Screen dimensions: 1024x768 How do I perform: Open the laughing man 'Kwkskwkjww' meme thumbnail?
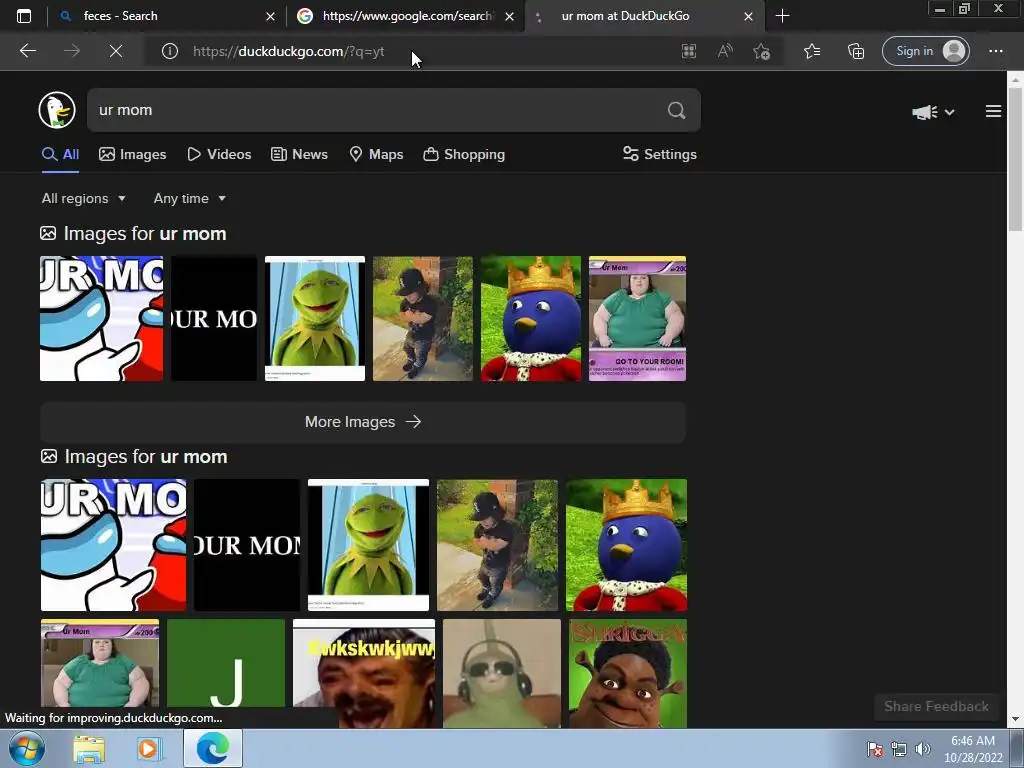pyautogui.click(x=364, y=673)
